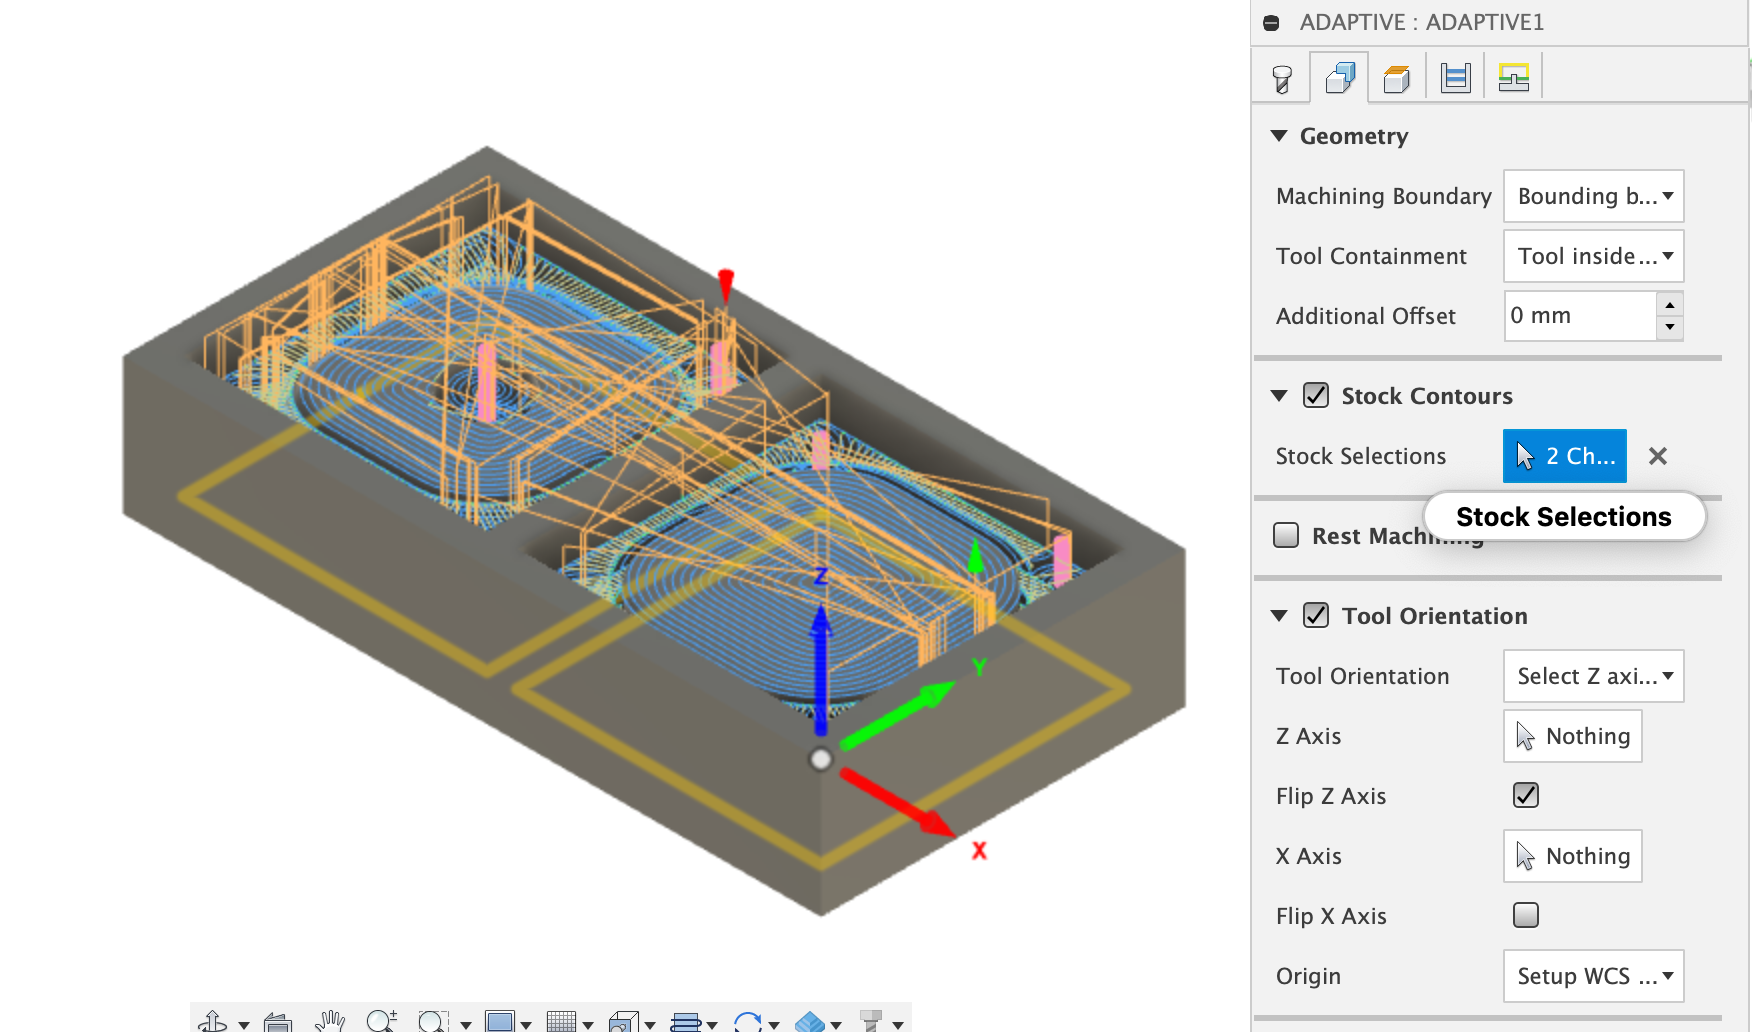Click the Orbit tool icon

tap(212, 1021)
